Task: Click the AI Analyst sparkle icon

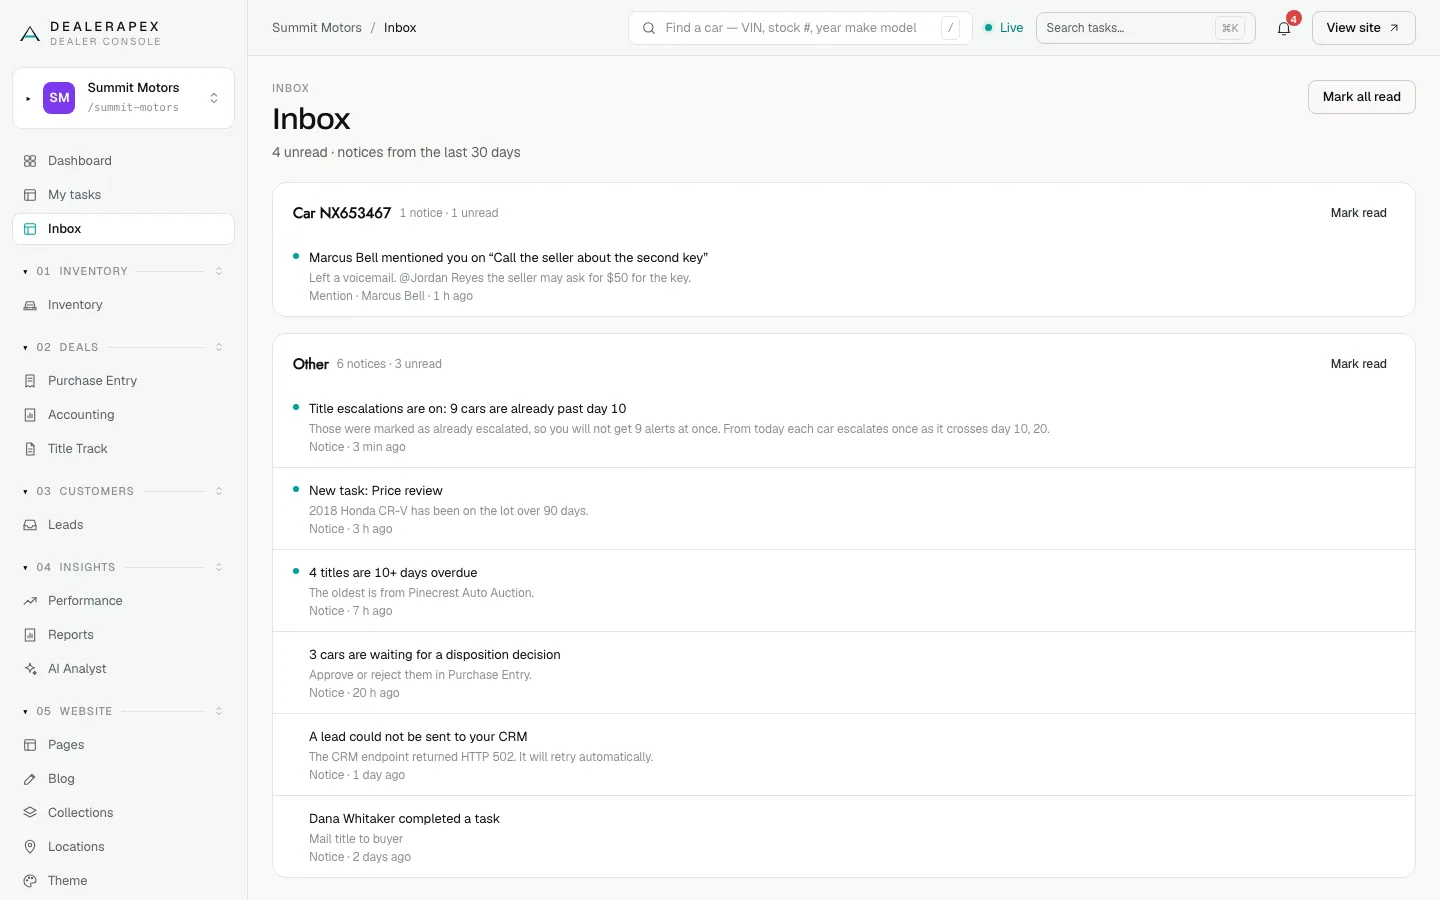Action: (x=30, y=669)
